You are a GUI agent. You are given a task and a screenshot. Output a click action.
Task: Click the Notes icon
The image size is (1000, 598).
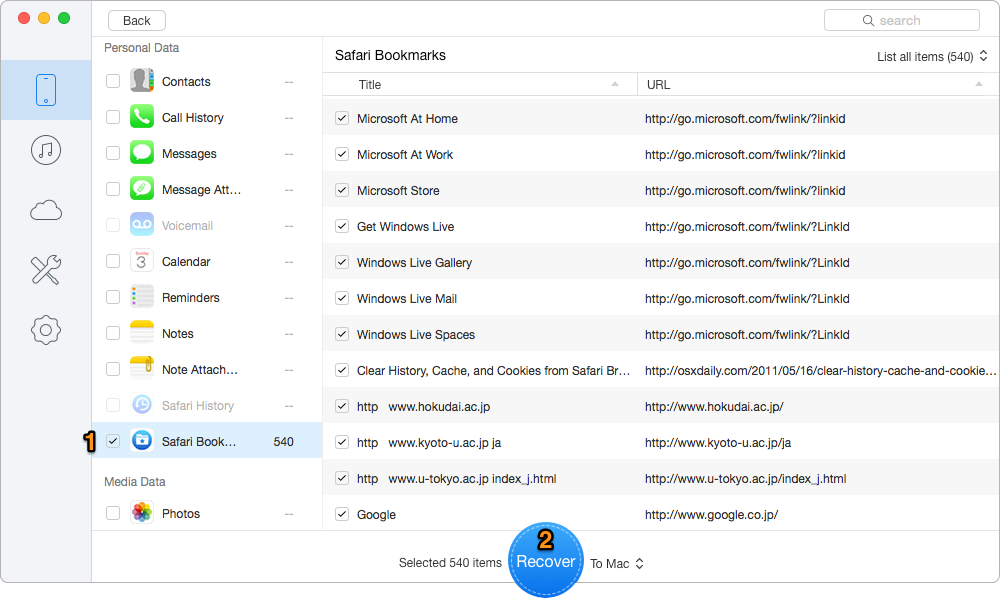(142, 333)
